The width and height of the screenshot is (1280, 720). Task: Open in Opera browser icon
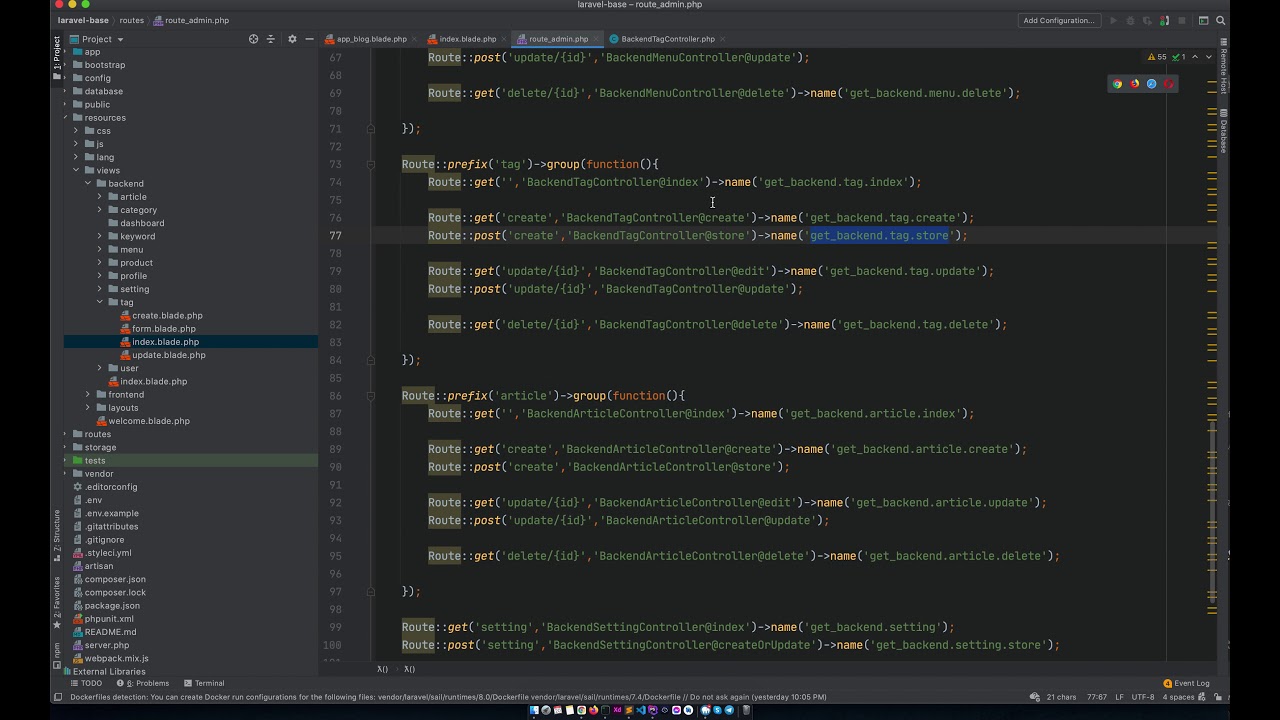point(1168,84)
